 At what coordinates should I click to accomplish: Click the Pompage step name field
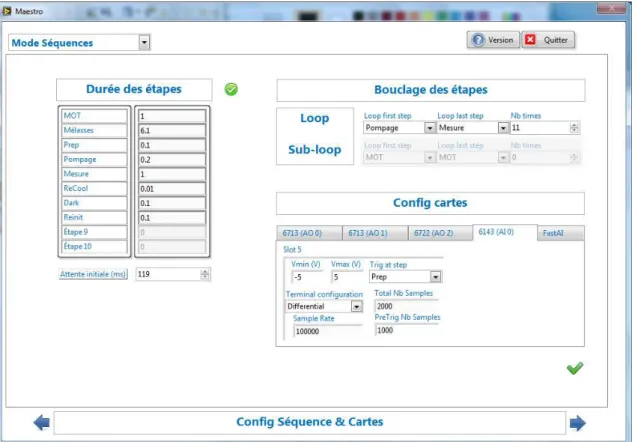point(94,160)
